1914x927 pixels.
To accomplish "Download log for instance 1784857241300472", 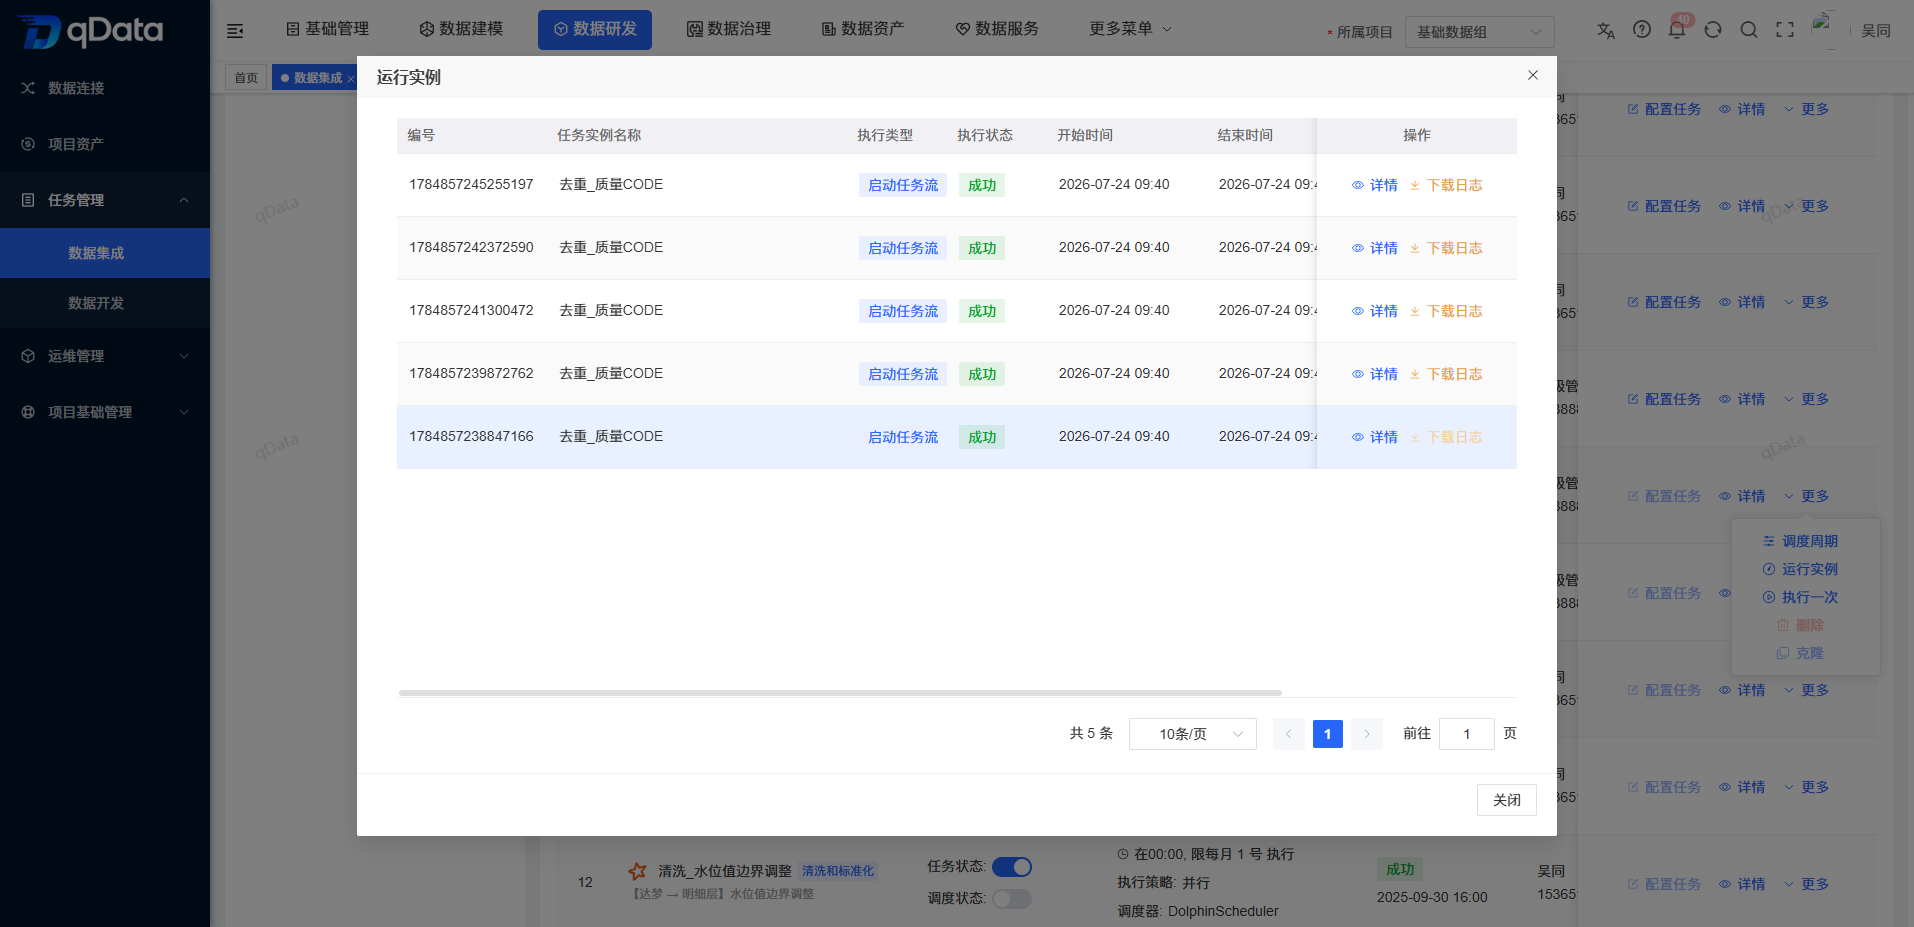I will click(x=1446, y=311).
